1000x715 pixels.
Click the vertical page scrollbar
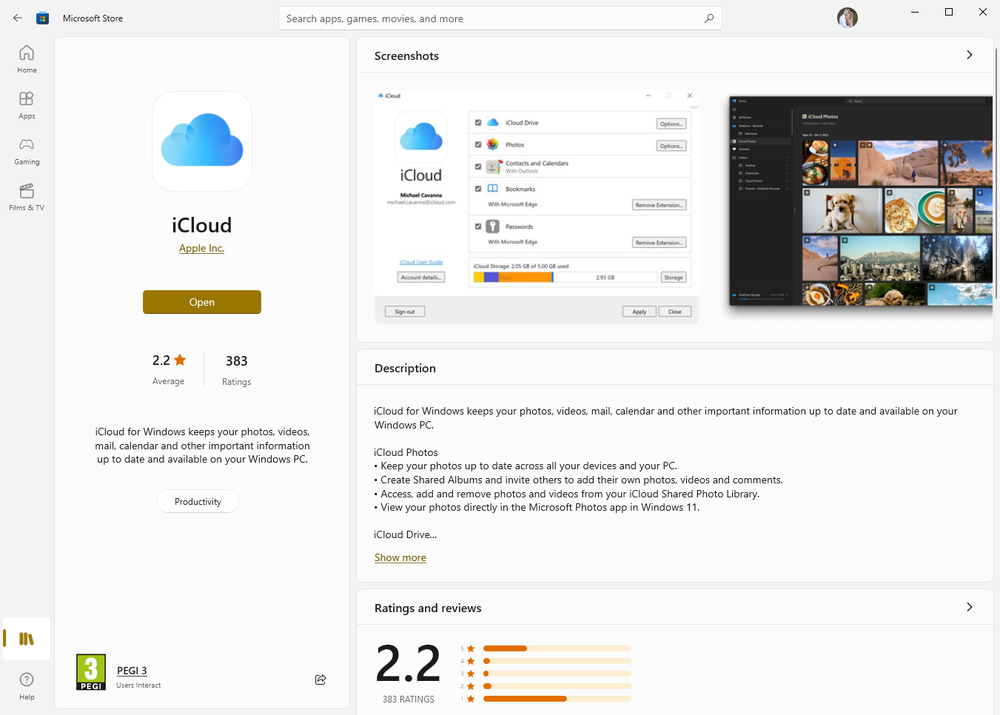(996, 172)
